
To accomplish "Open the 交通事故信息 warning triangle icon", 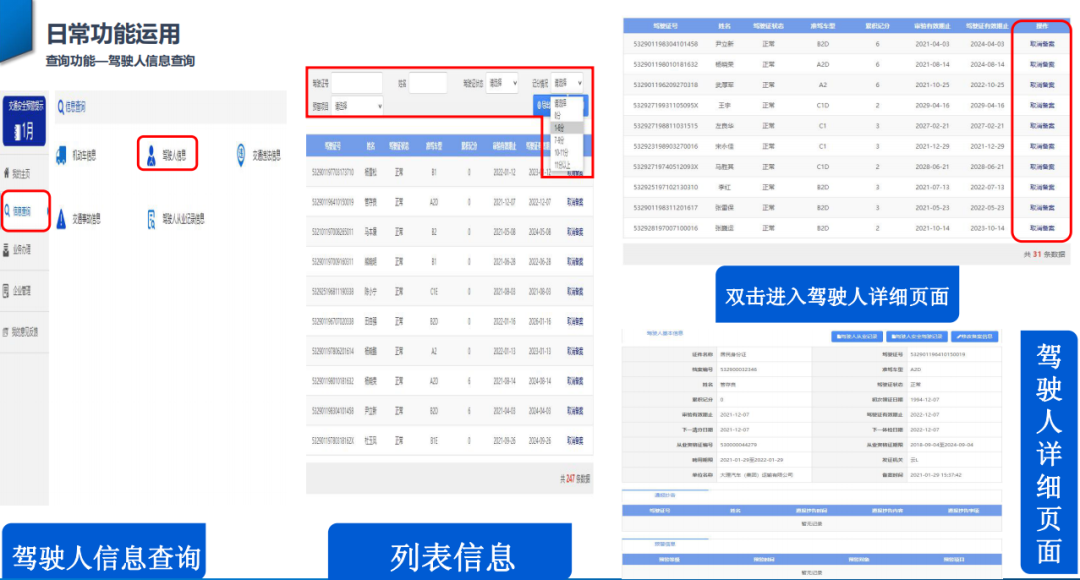I will (x=63, y=218).
